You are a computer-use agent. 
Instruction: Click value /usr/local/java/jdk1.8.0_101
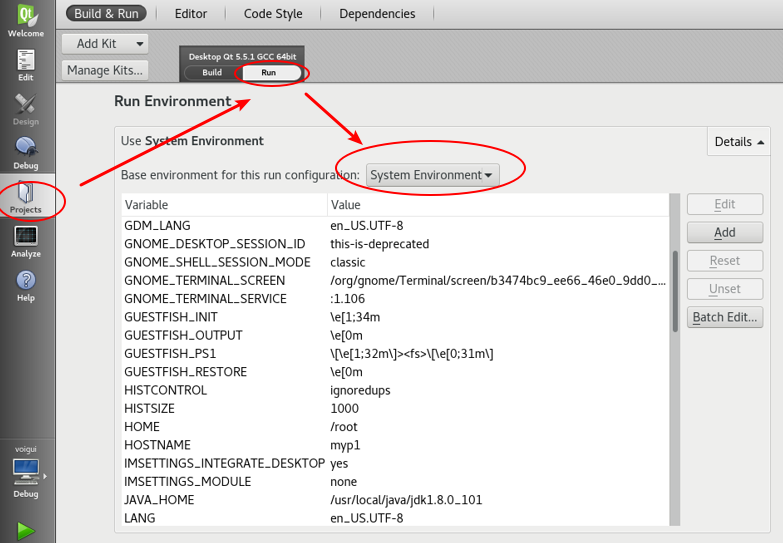(x=406, y=500)
